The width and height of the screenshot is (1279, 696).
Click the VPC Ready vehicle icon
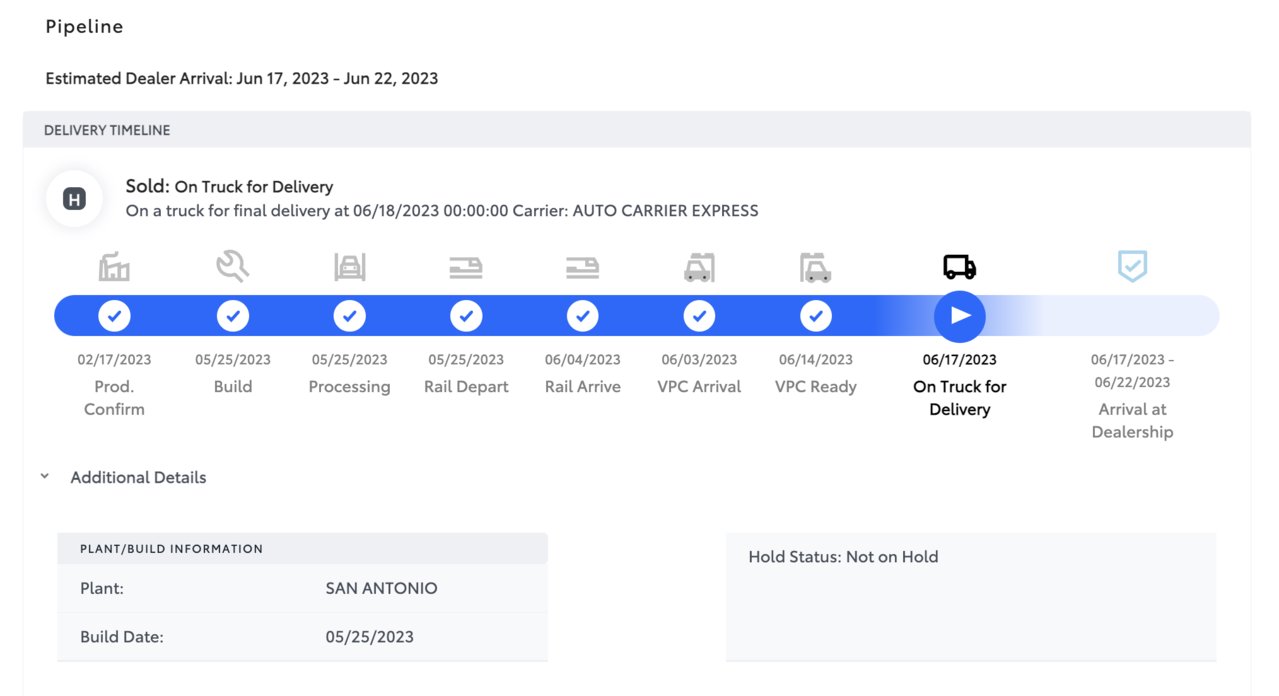tap(816, 267)
